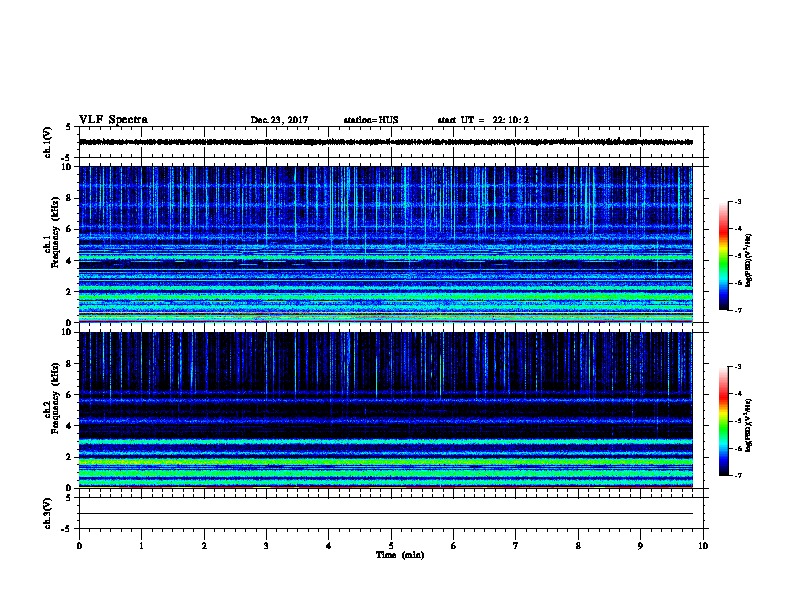Screen dimensions: 792x612
Task: Click time-axis tick label "10"
Action: tap(703, 545)
